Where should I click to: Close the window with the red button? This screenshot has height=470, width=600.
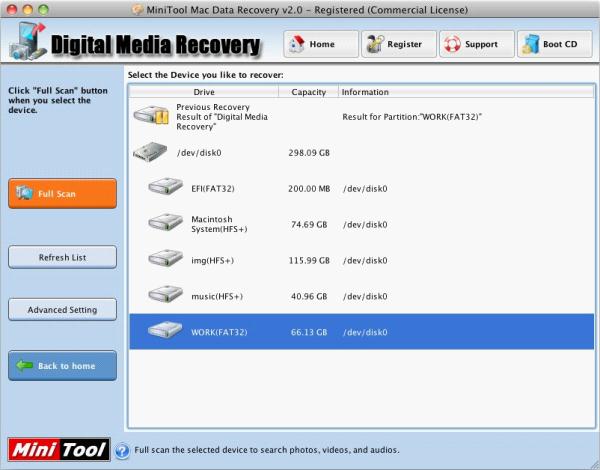12,9
